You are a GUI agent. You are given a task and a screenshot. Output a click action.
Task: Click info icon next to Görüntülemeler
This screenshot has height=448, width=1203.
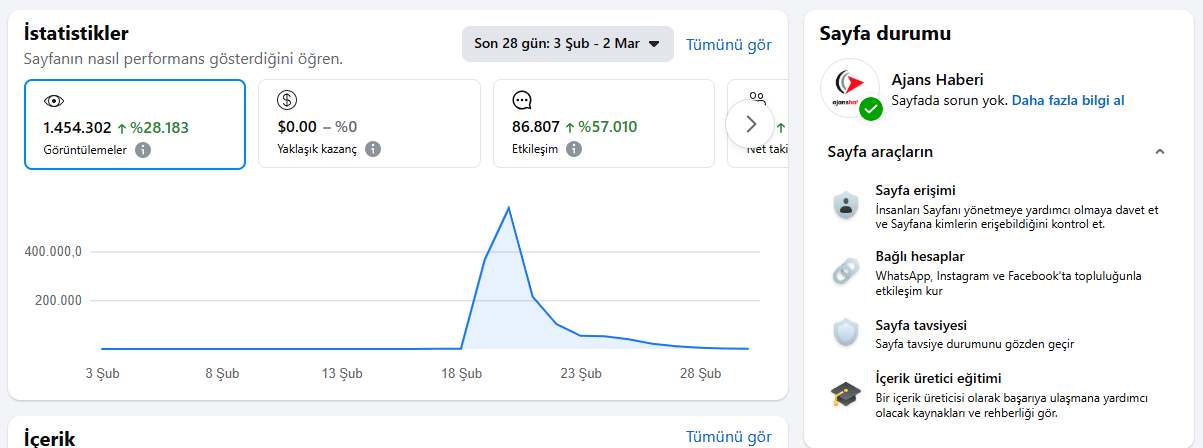pyautogui.click(x=143, y=150)
